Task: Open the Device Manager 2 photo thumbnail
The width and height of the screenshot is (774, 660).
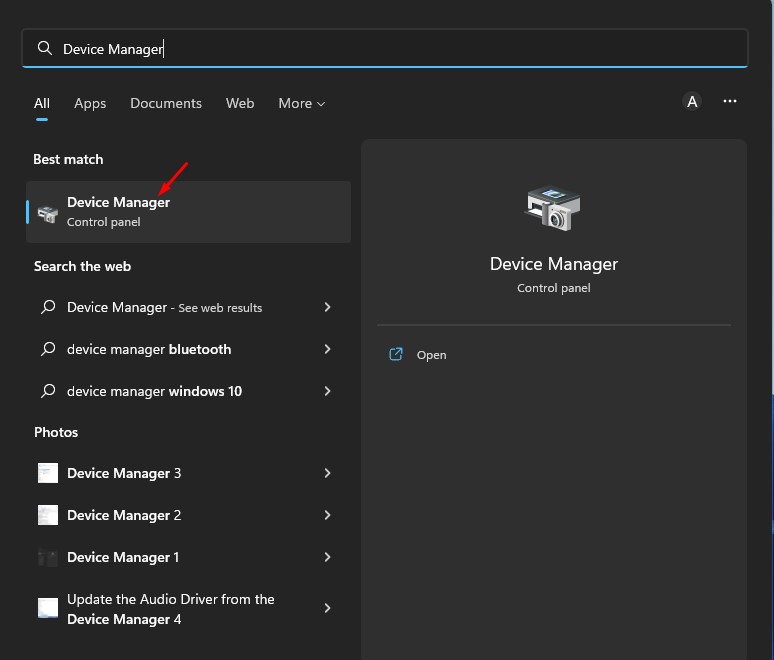Action: [48, 515]
